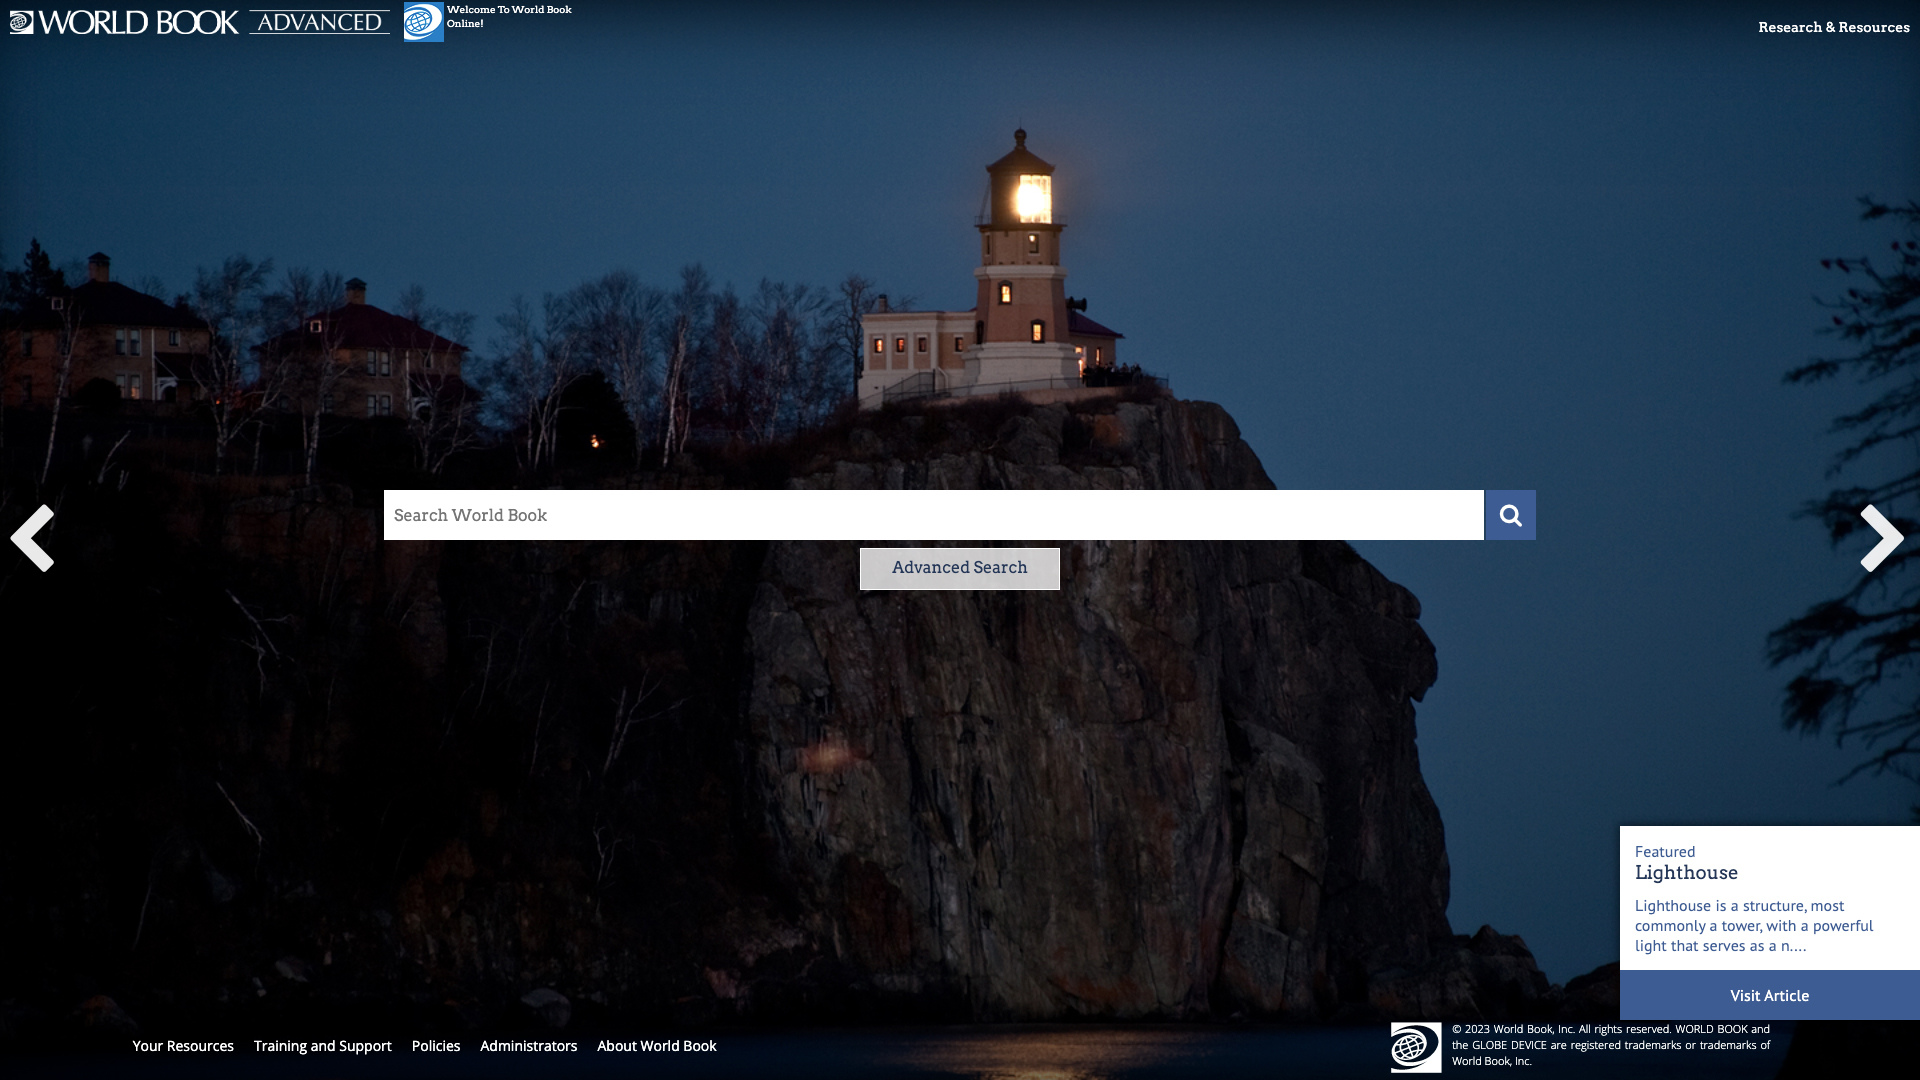Click the World Book Advanced logo
The width and height of the screenshot is (1920, 1080).
pos(125,22)
